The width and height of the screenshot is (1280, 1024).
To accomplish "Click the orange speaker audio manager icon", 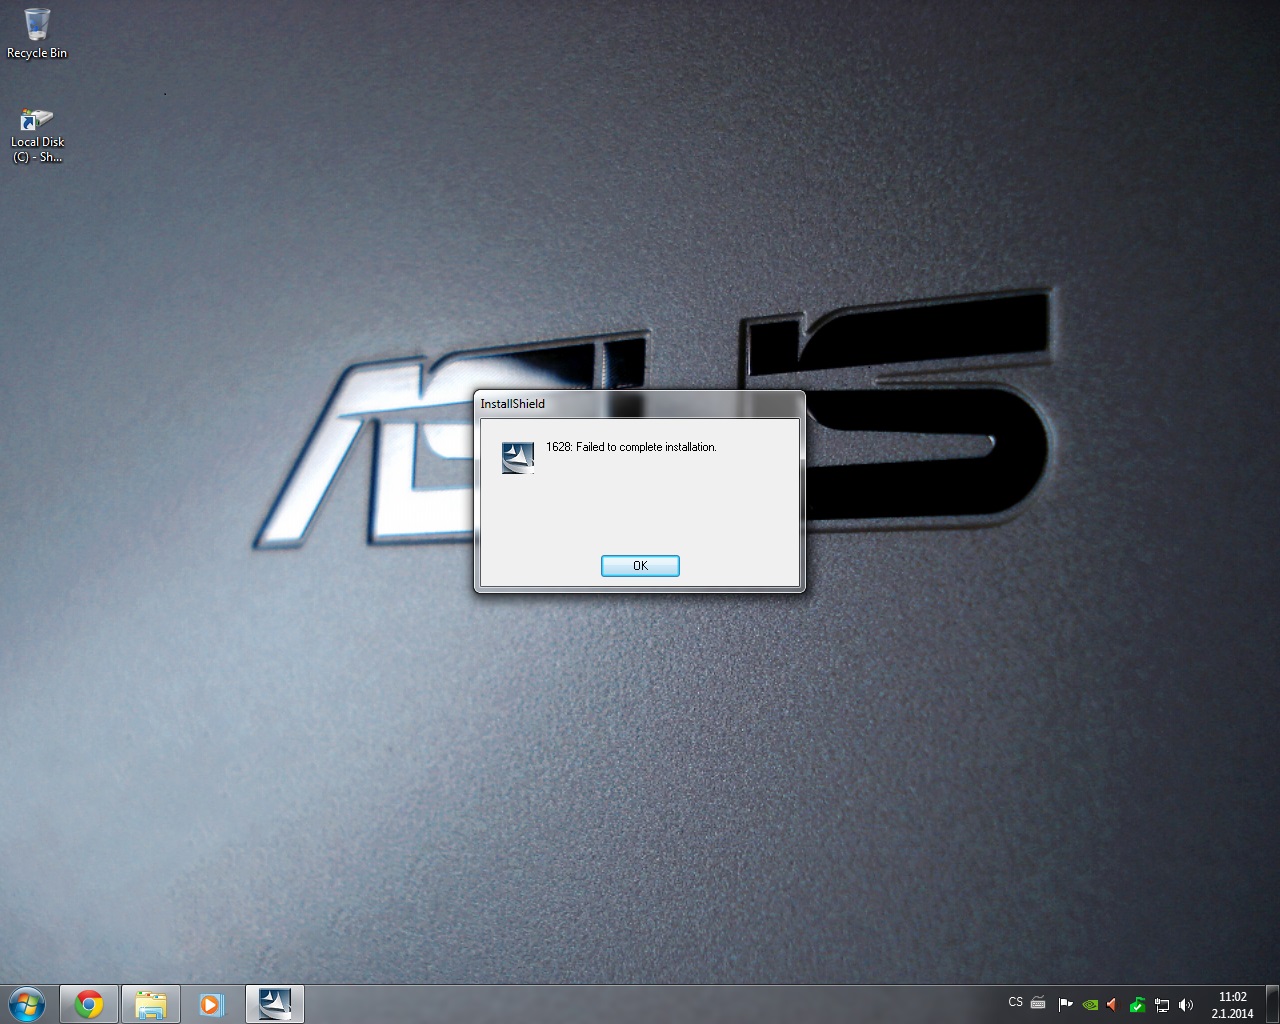I will point(1113,1005).
